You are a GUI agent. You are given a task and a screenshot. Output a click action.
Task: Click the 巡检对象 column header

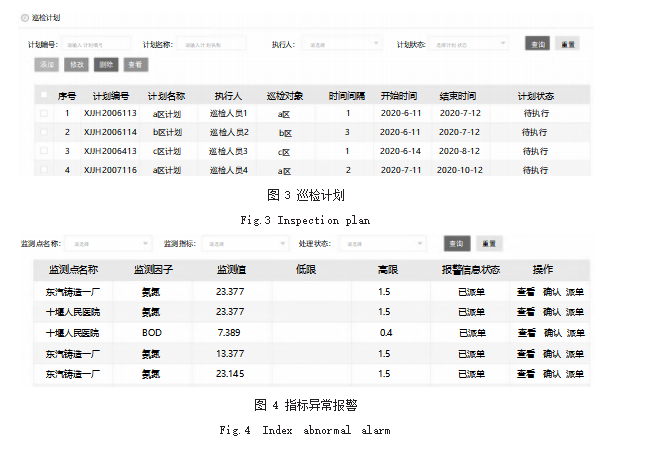click(285, 96)
